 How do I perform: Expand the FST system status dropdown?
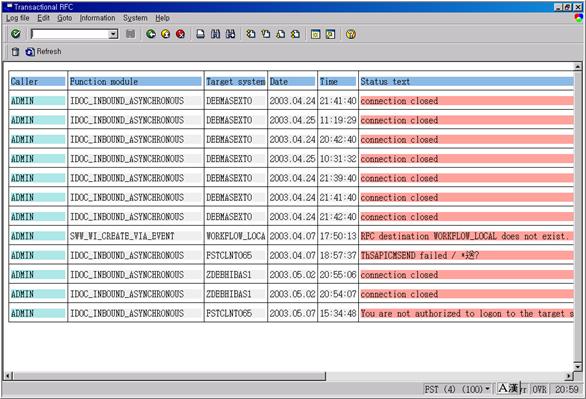point(487,389)
